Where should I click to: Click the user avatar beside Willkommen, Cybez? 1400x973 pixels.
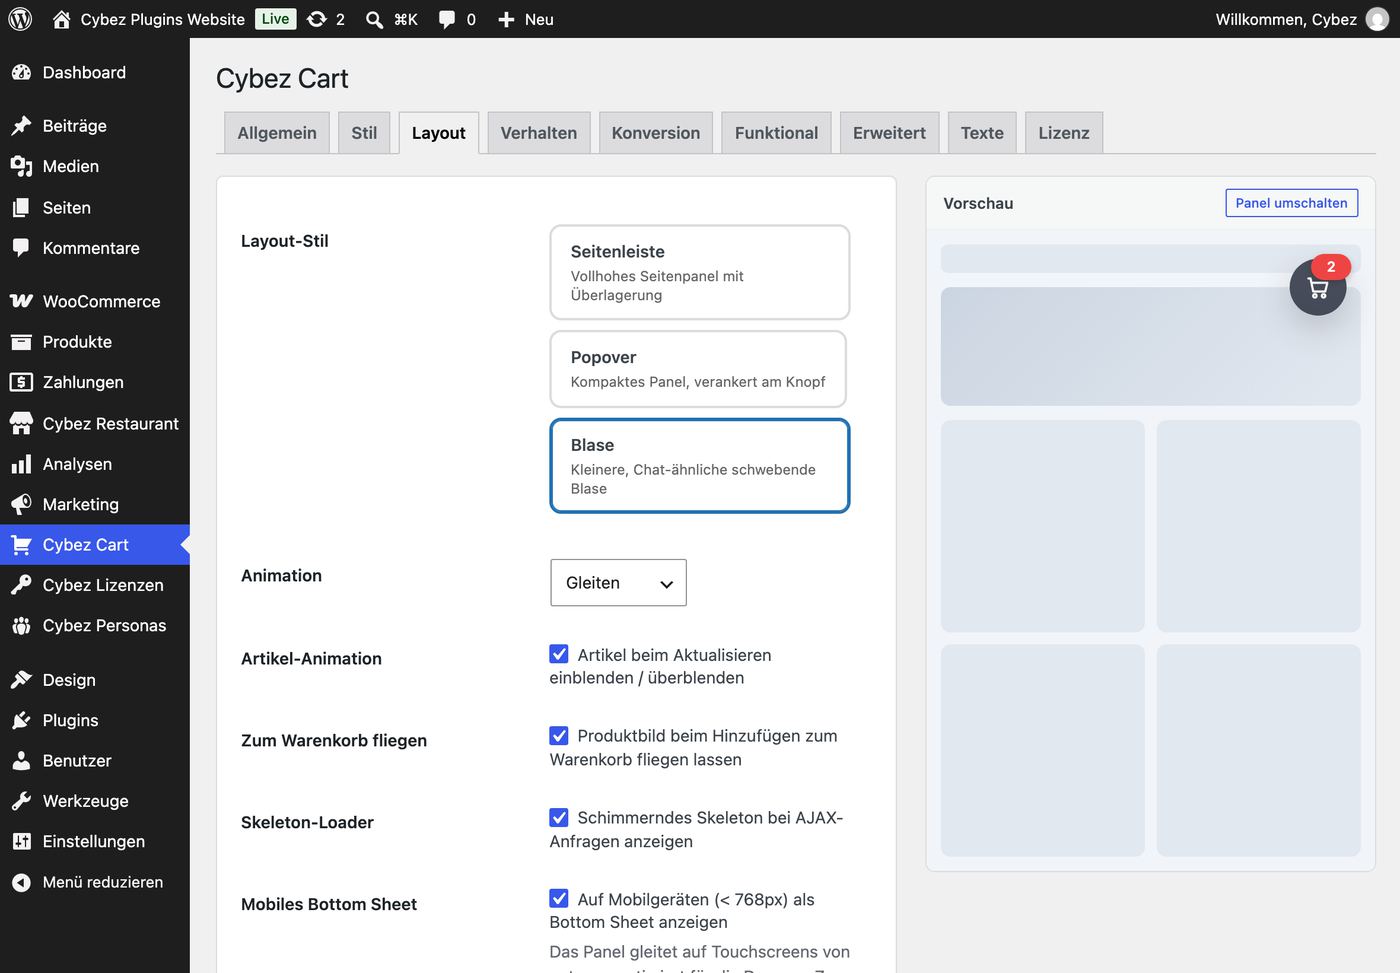(x=1377, y=19)
